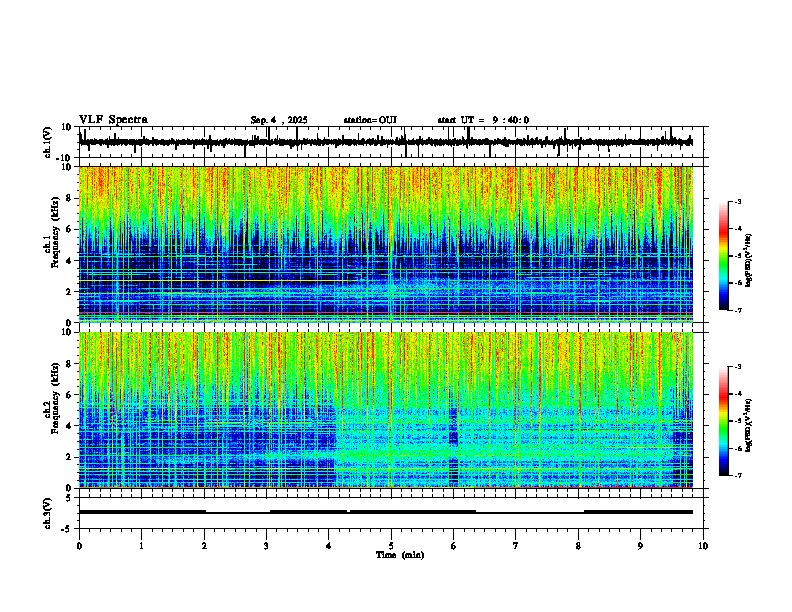
Task: Click the time axis tick label "9"
Action: (x=640, y=546)
